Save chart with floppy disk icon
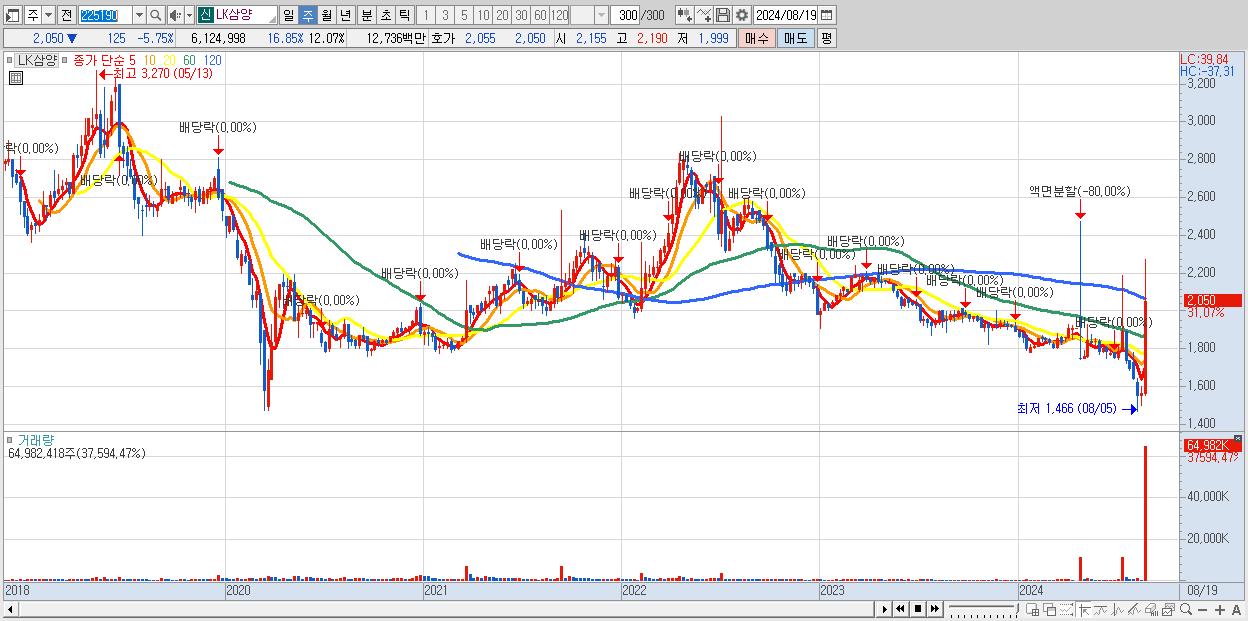The image size is (1248, 621). 722,15
